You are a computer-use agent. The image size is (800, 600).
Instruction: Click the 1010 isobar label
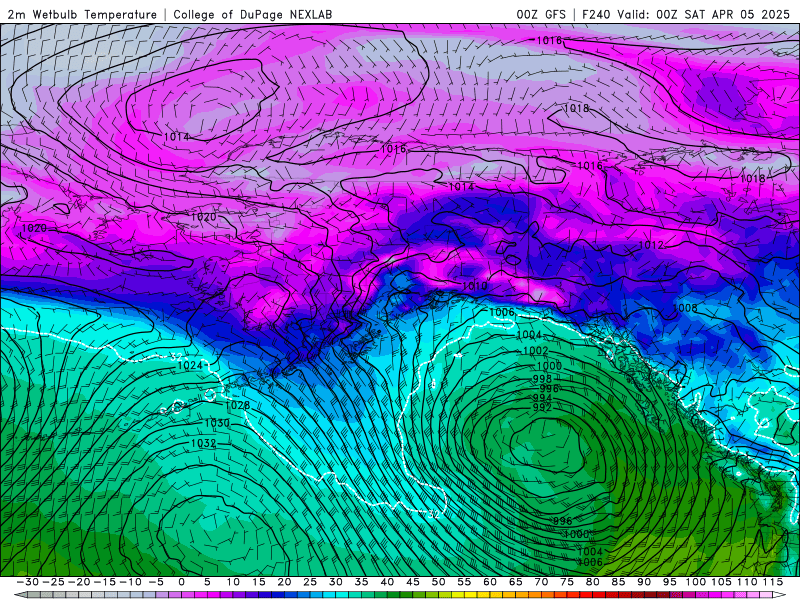[x=474, y=286]
